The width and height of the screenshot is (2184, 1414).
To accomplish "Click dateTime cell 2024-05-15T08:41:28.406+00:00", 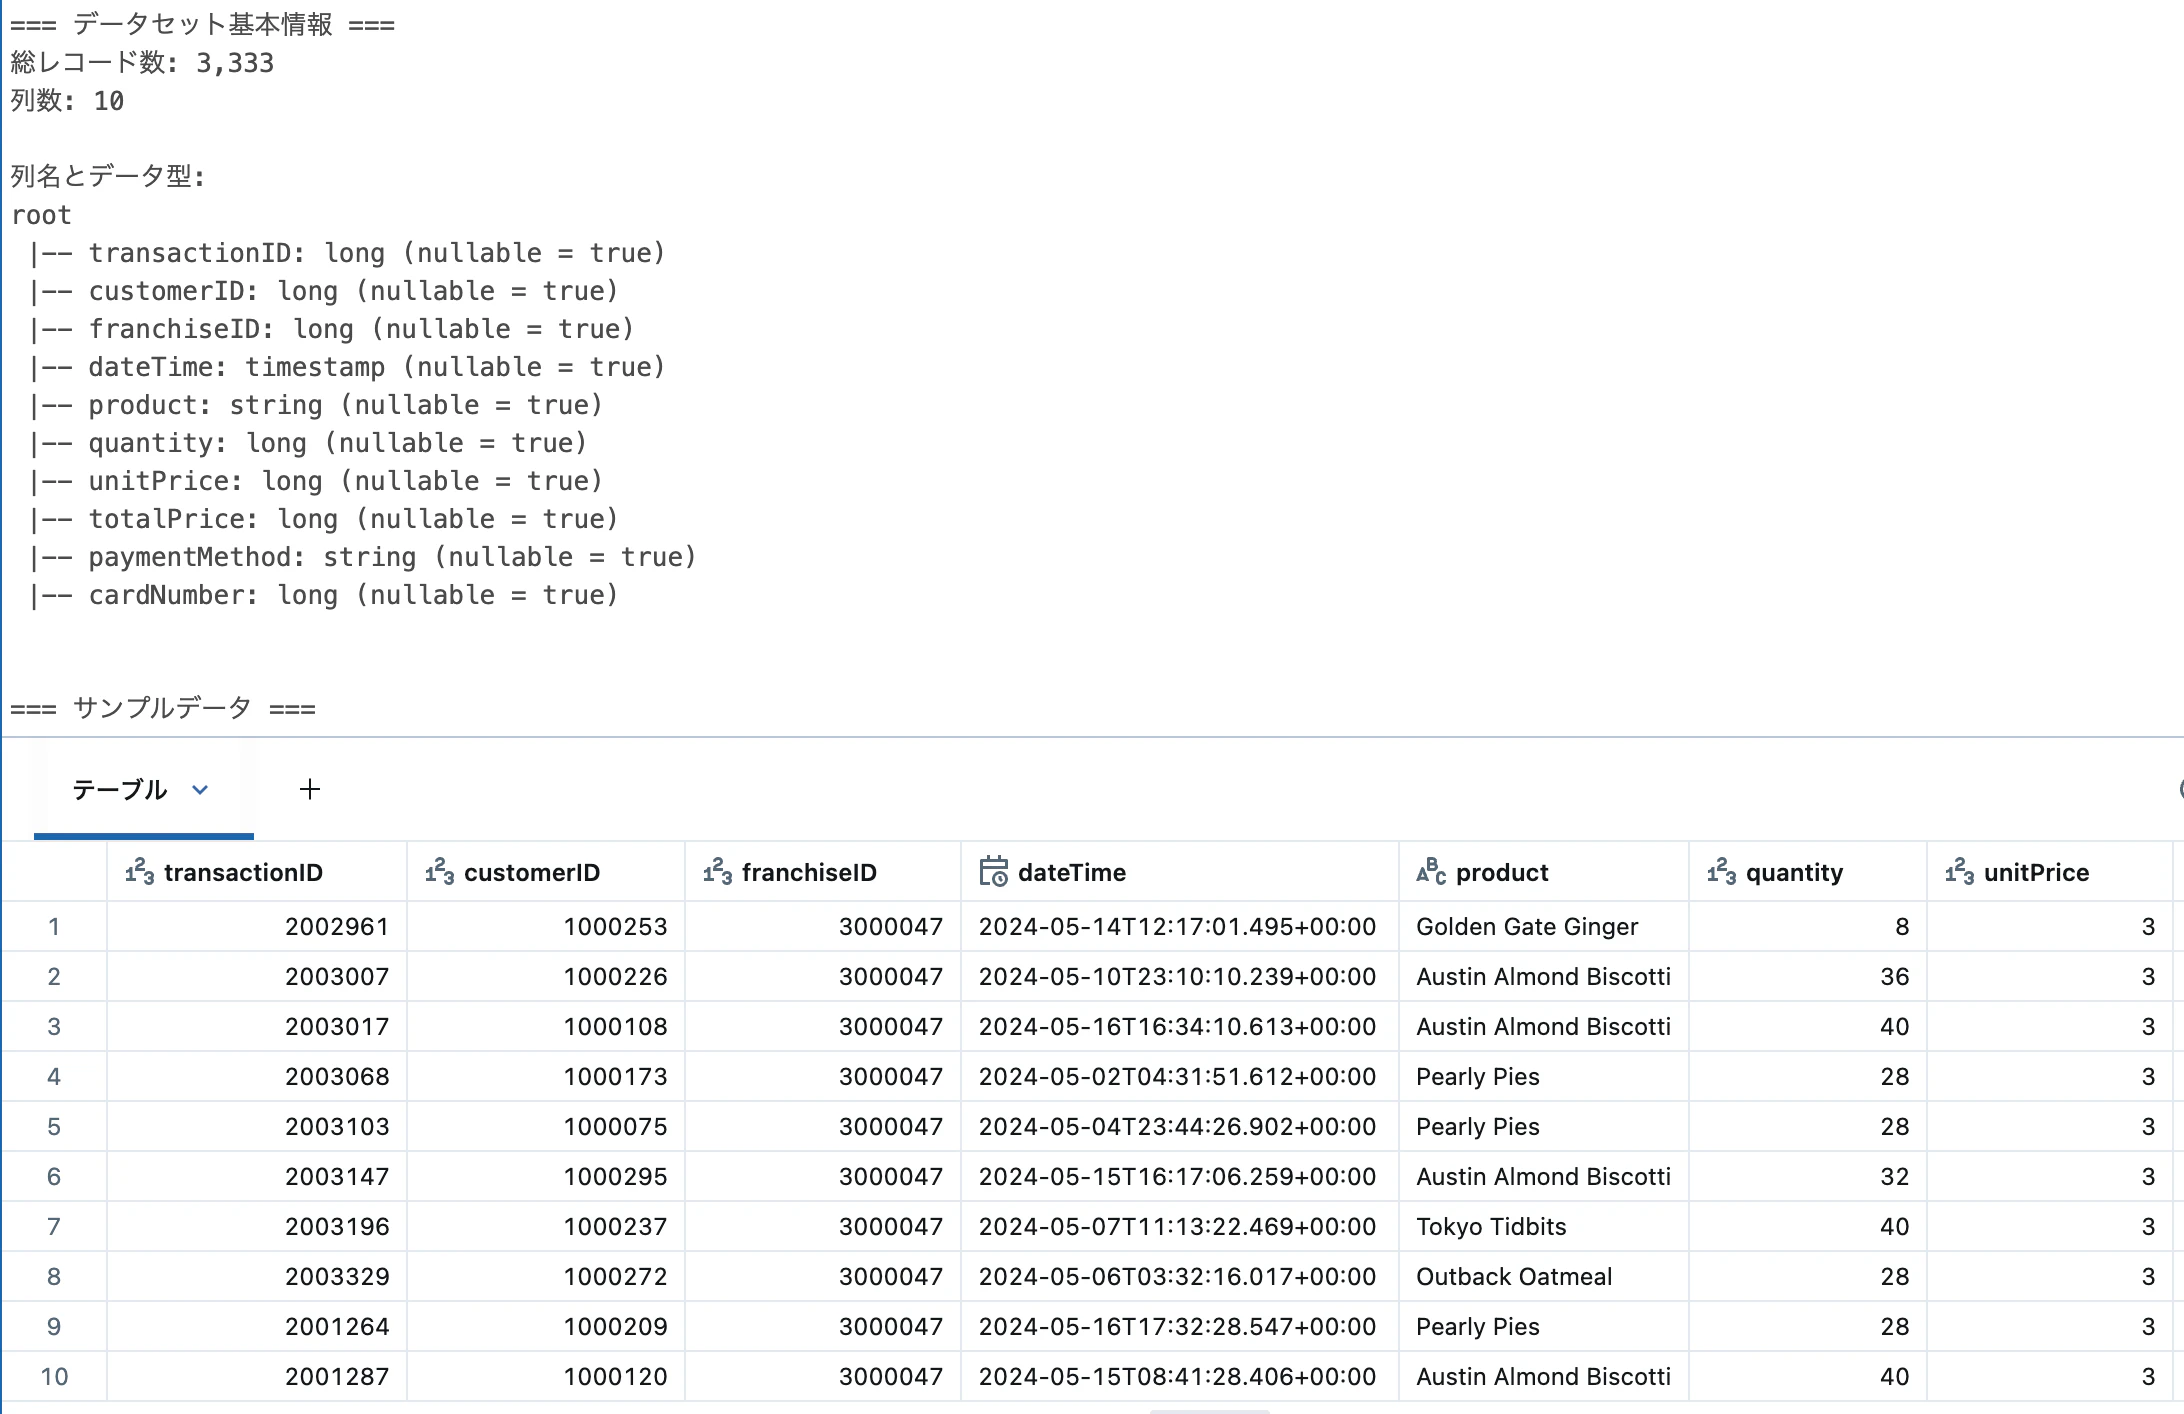I will tap(1180, 1376).
